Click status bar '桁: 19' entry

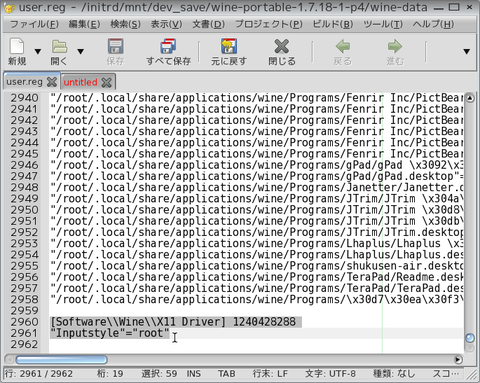110,374
